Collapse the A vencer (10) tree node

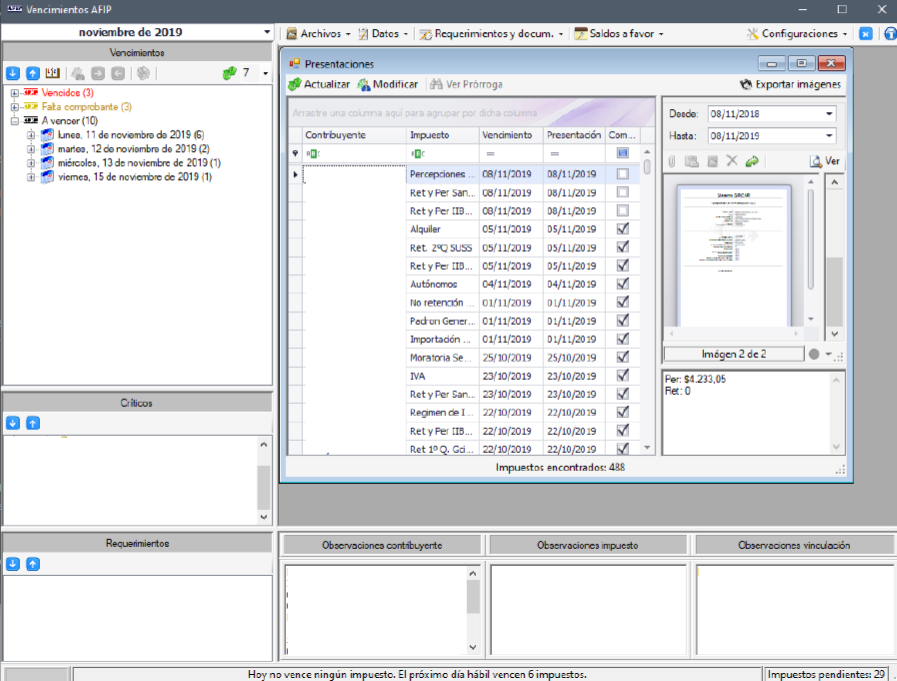15,120
